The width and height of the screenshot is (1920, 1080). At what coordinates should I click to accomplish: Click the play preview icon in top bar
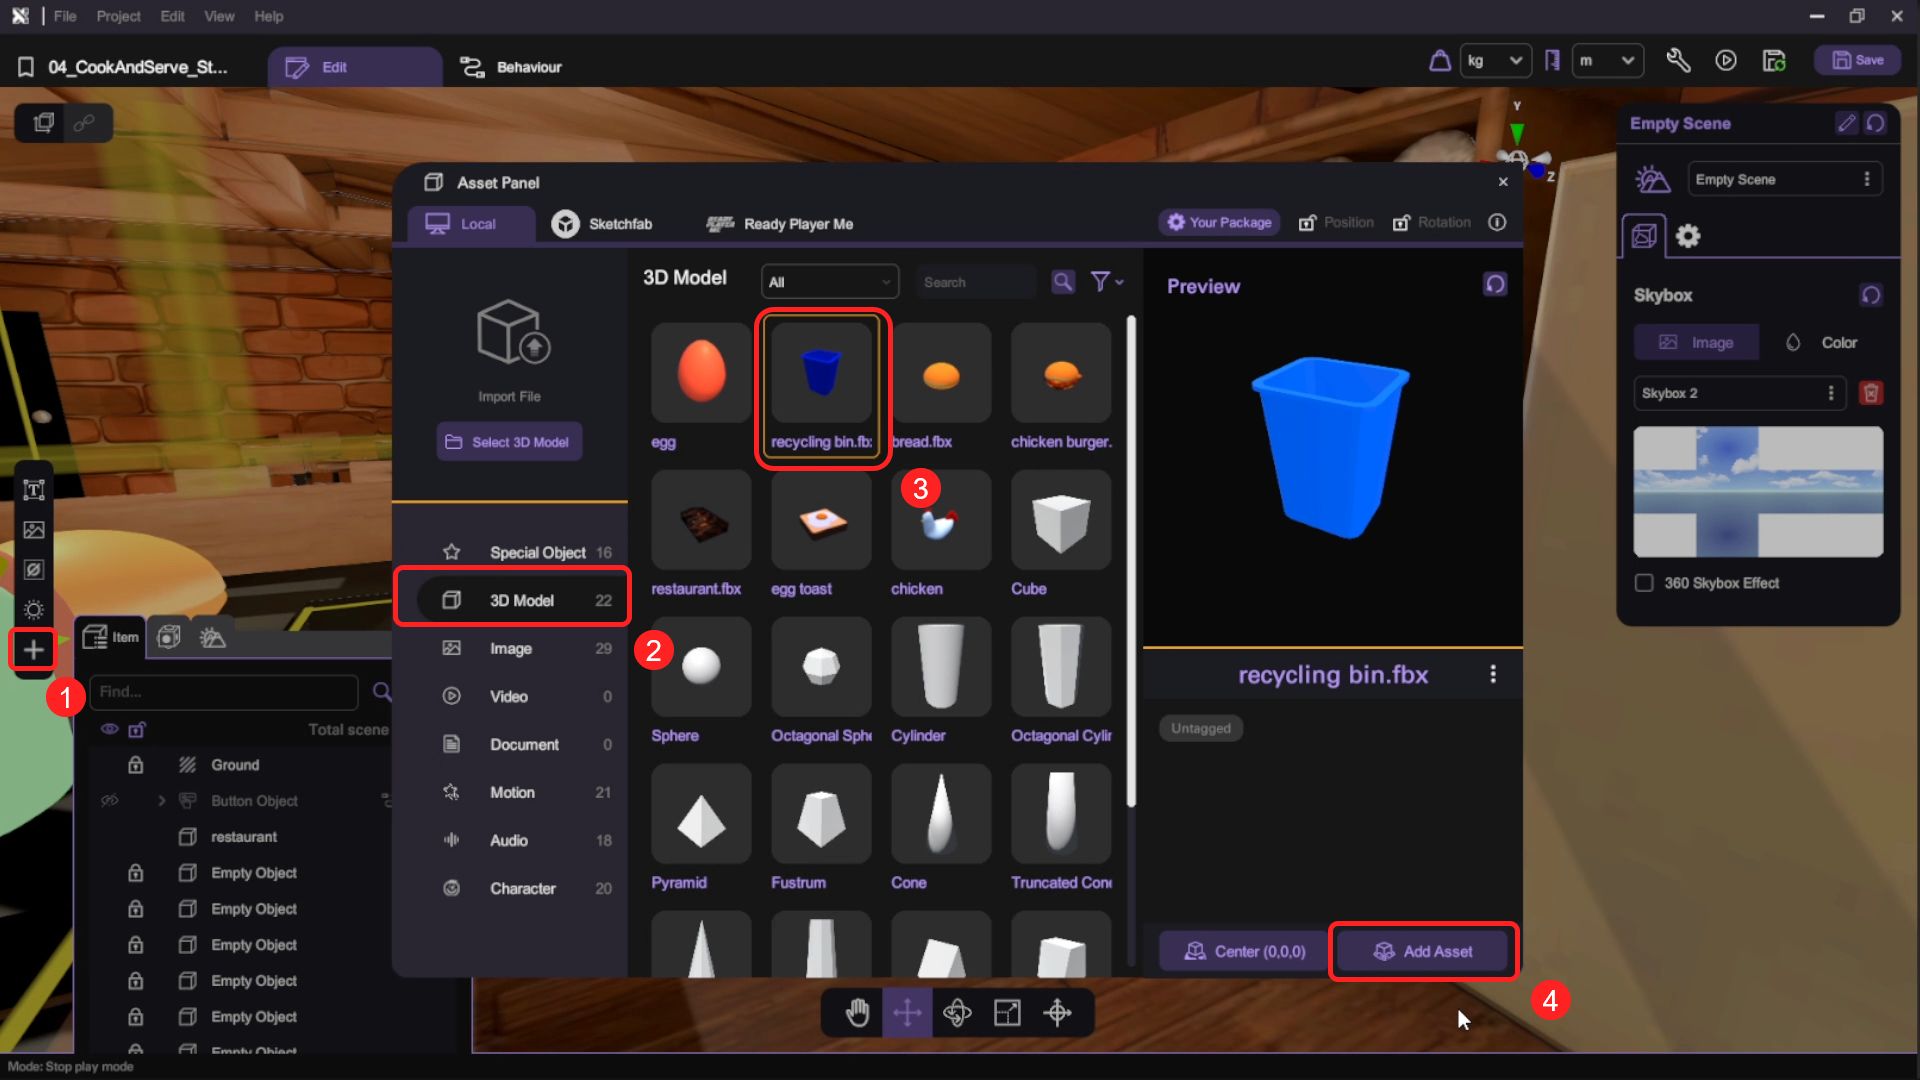(x=1726, y=61)
